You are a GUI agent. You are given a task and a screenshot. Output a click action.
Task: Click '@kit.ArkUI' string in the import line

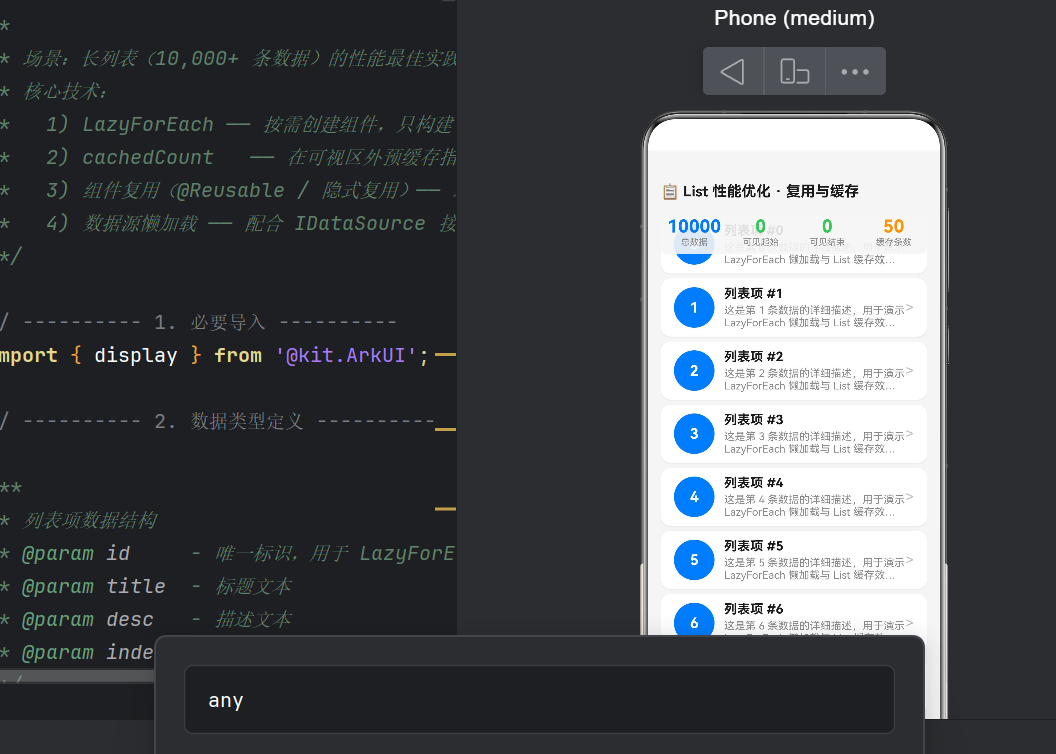(x=346, y=355)
